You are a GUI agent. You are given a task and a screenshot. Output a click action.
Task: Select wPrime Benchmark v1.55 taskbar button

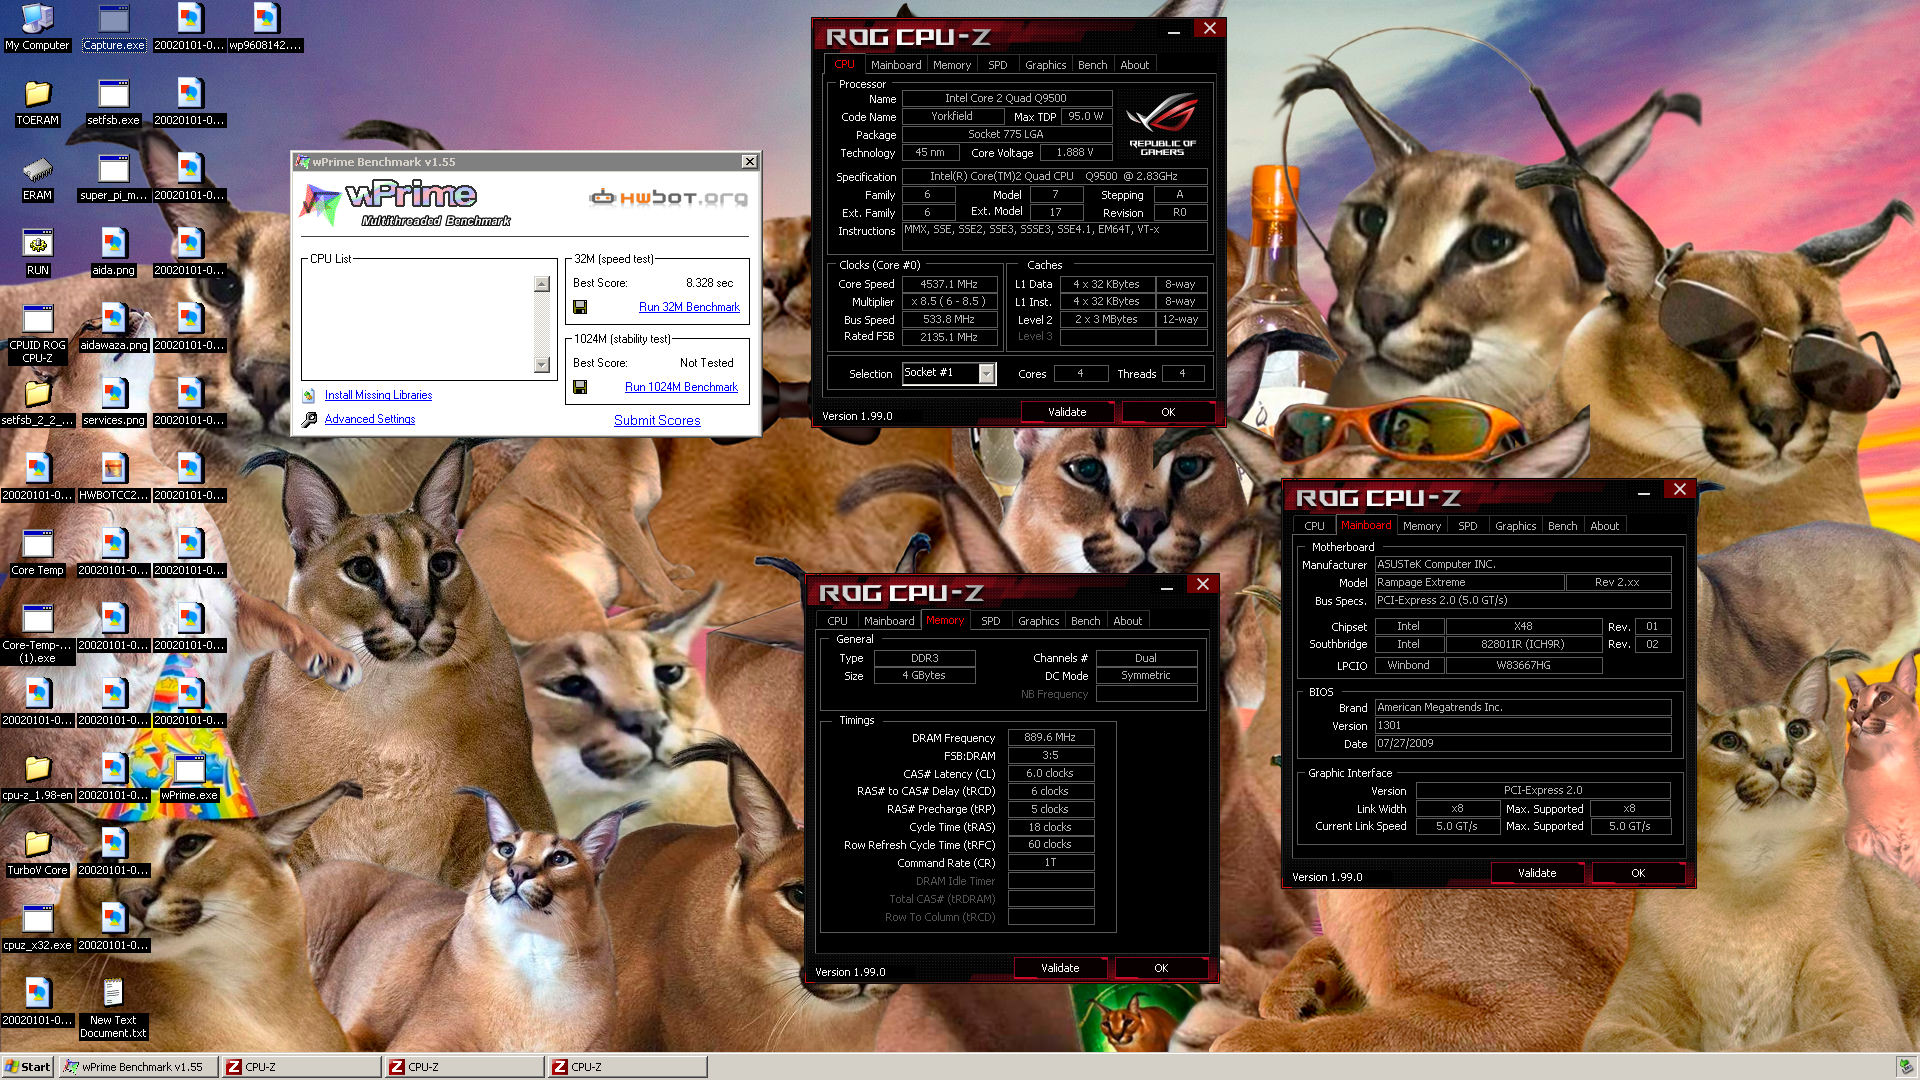tap(138, 1067)
